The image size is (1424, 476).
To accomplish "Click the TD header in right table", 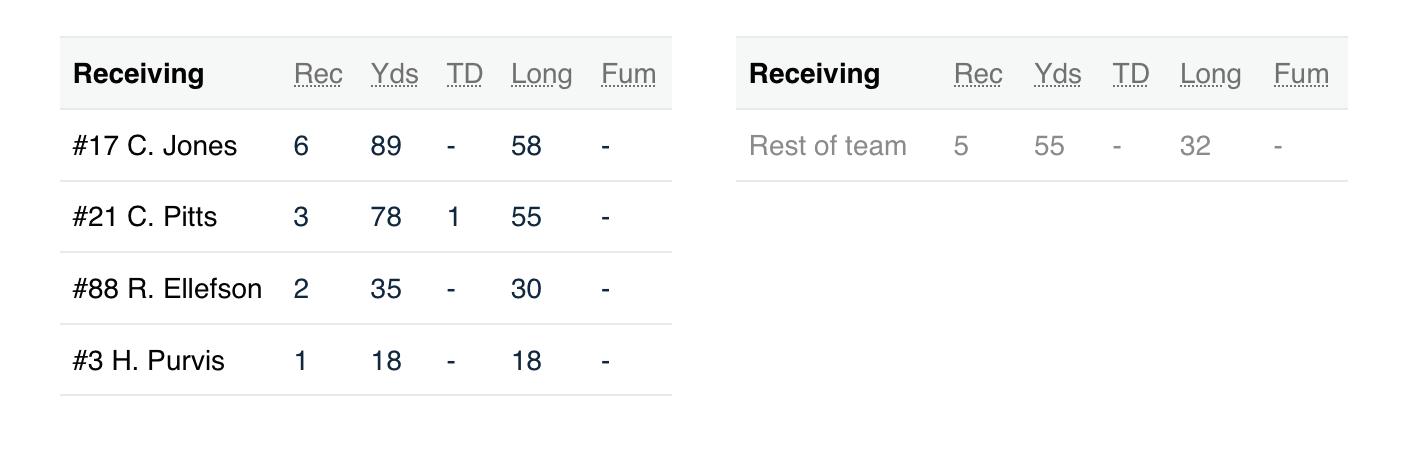I will point(1130,74).
